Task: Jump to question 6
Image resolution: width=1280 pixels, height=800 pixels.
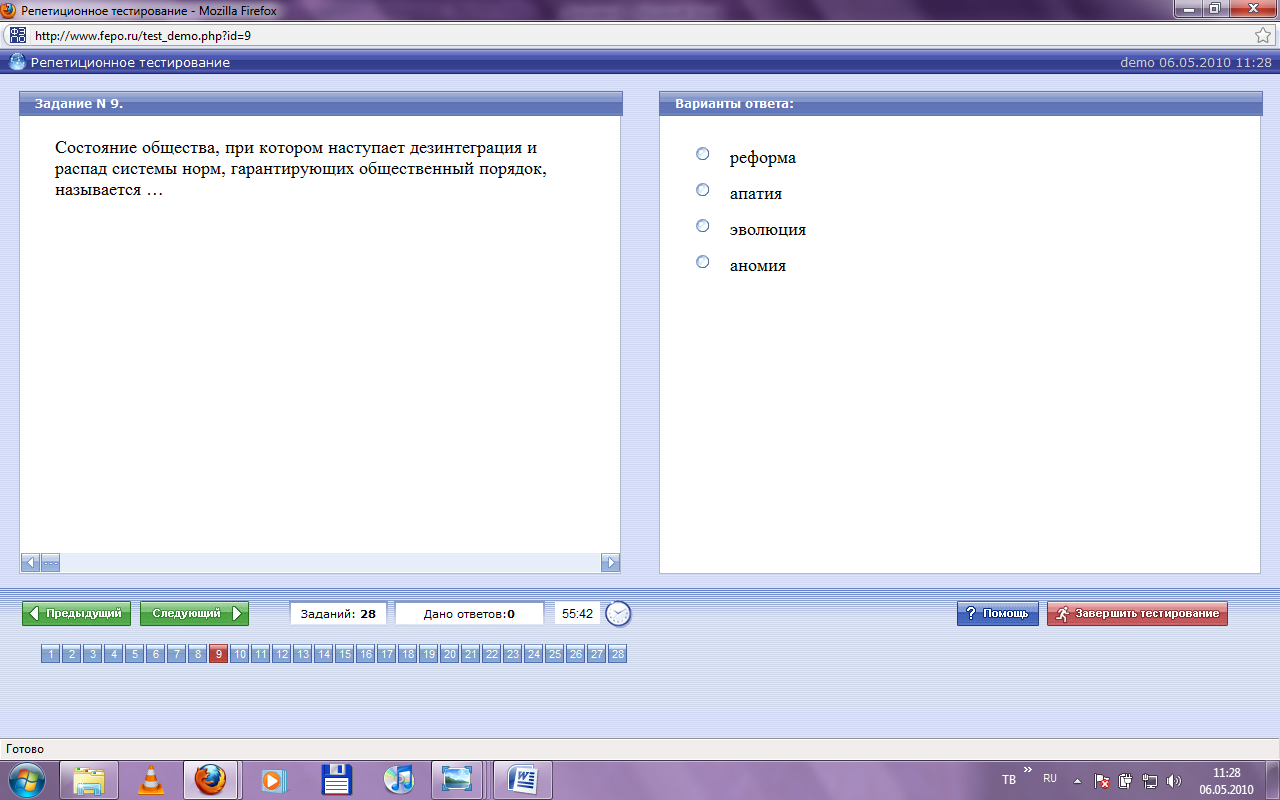Action: click(x=155, y=654)
